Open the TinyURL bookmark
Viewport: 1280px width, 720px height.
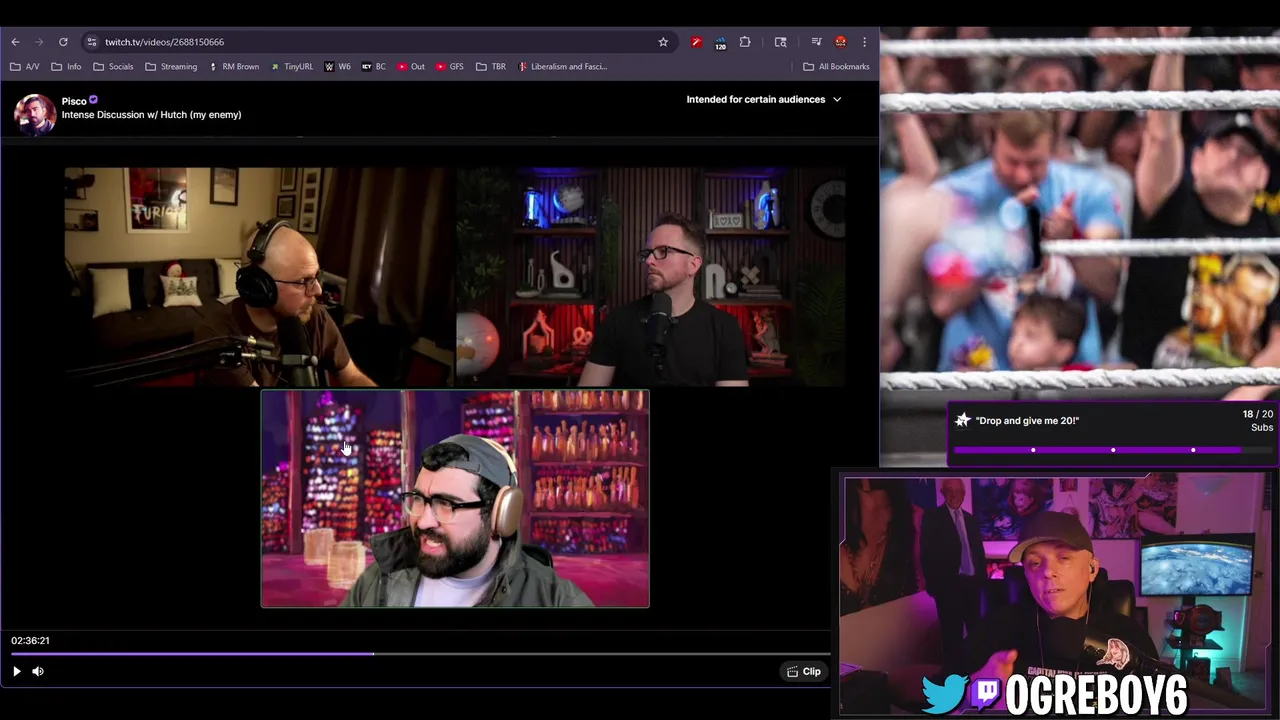click(292, 67)
